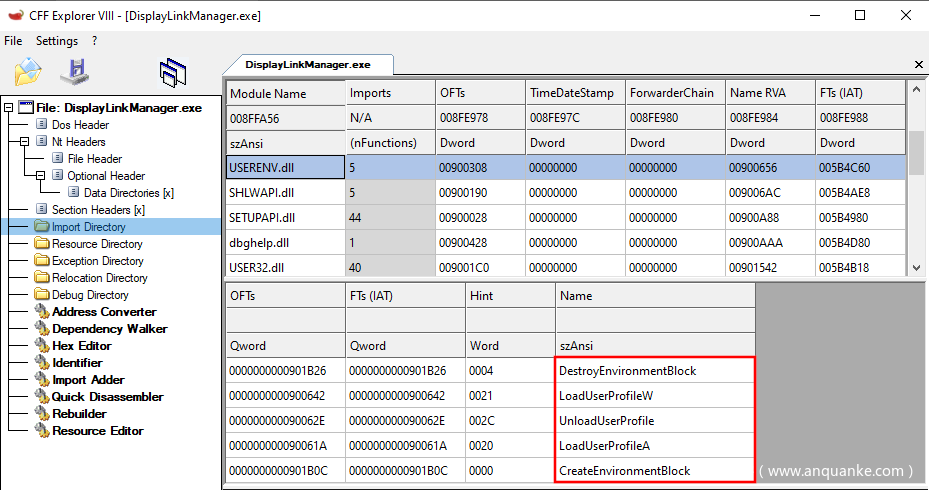Select the Quick Disassembler tool
The image size is (929, 490).
[107, 397]
